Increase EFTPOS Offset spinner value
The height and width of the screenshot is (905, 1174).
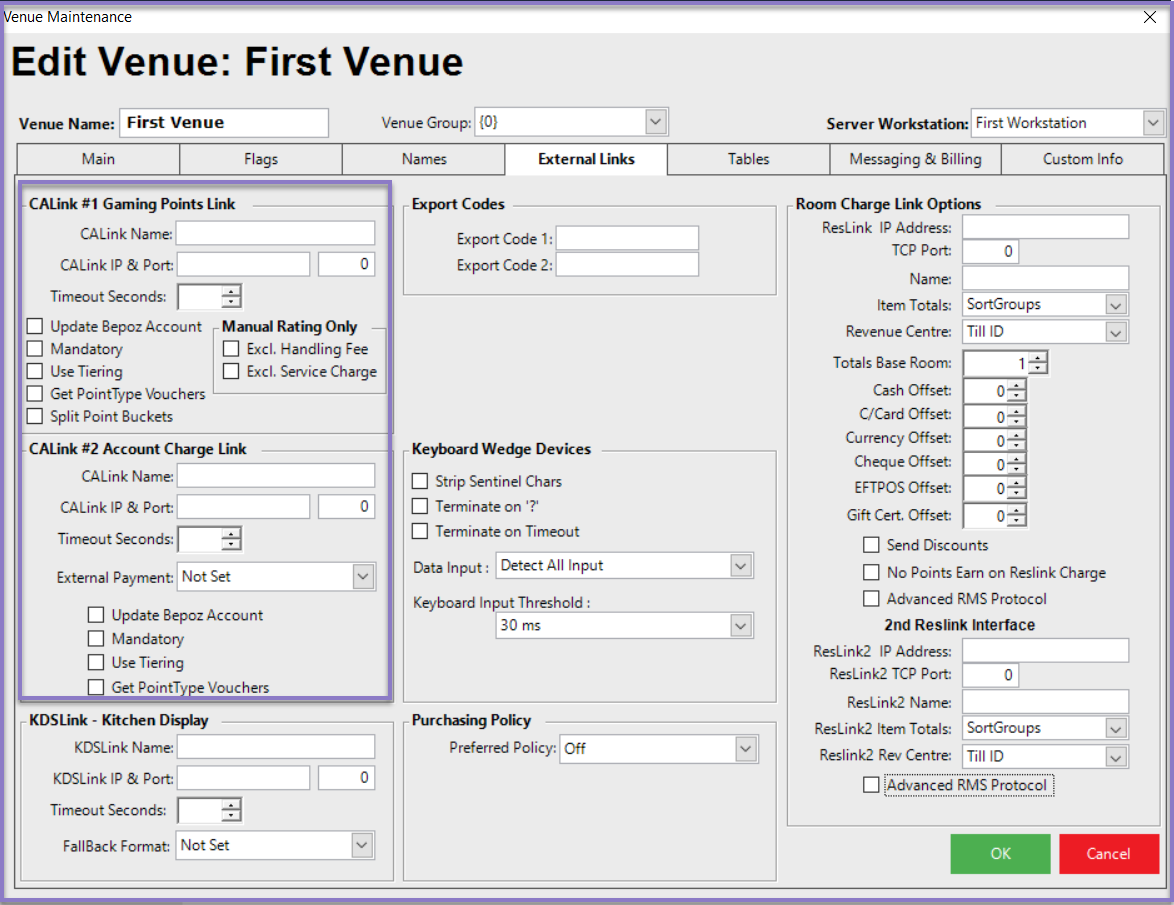tap(1017, 483)
